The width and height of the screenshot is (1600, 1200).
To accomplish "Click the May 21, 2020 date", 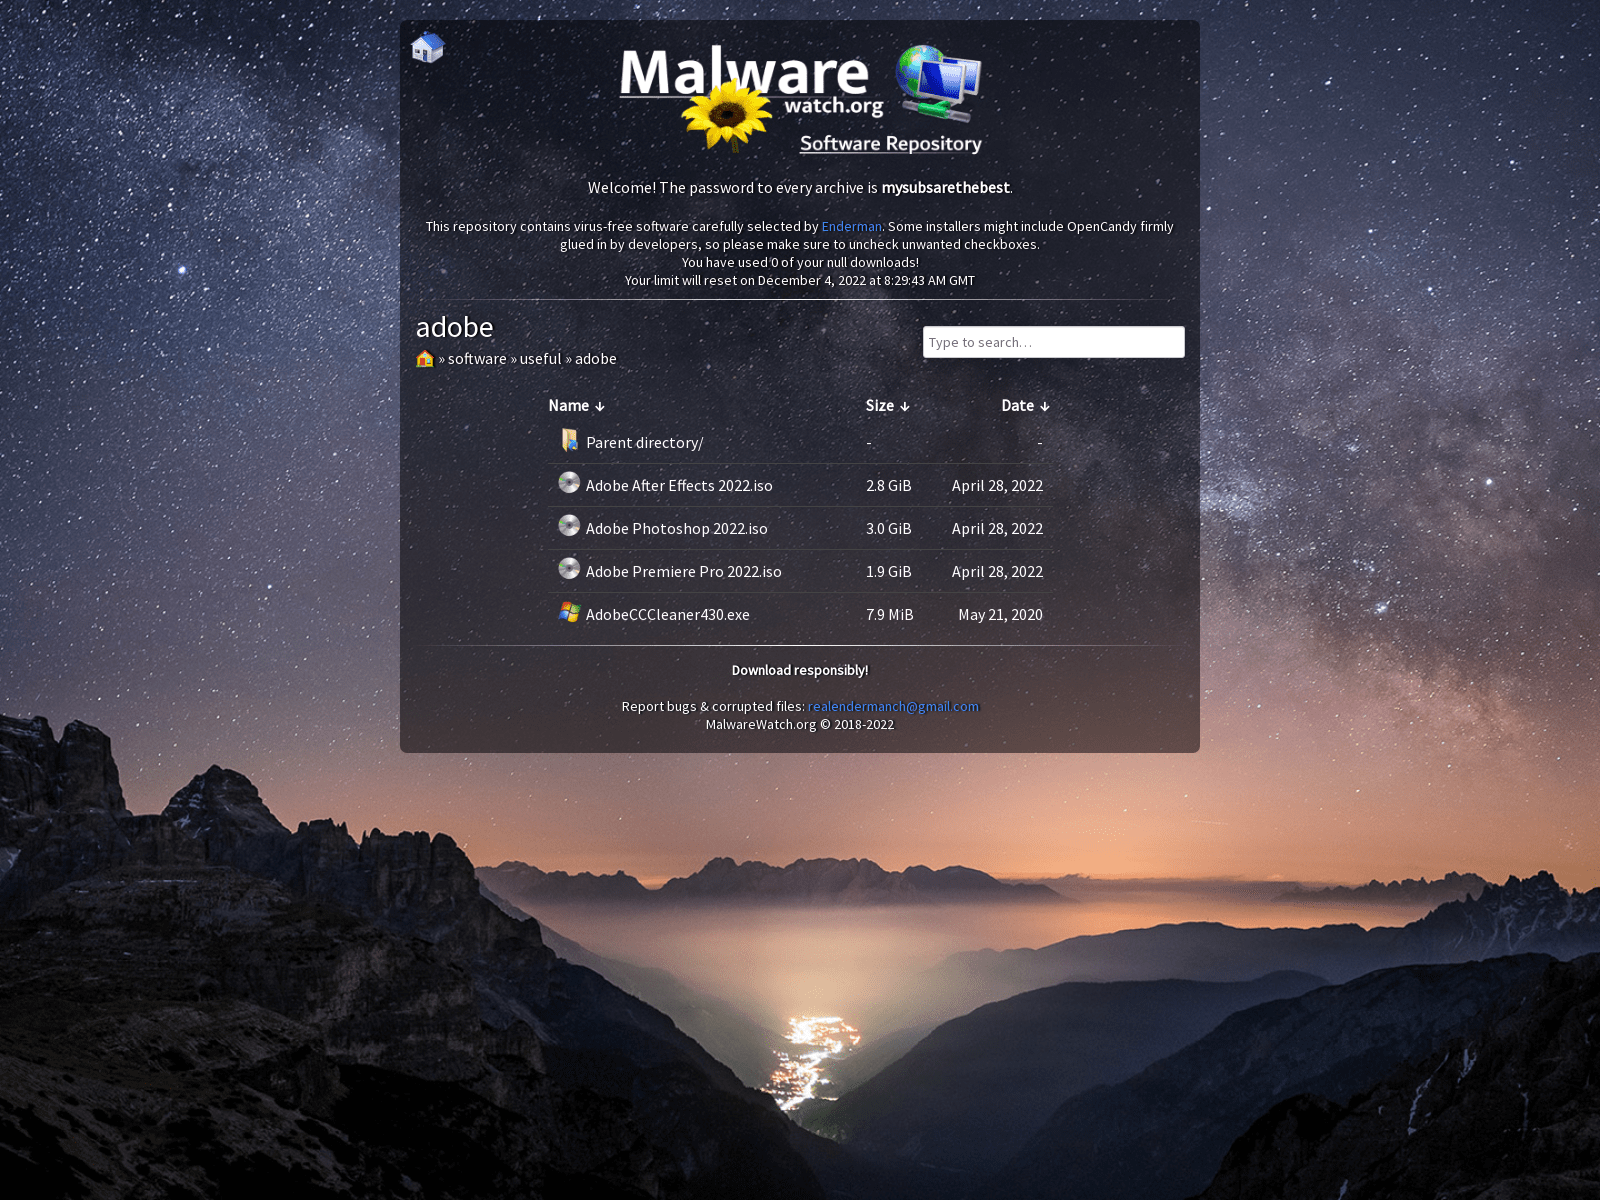I will (1001, 615).
